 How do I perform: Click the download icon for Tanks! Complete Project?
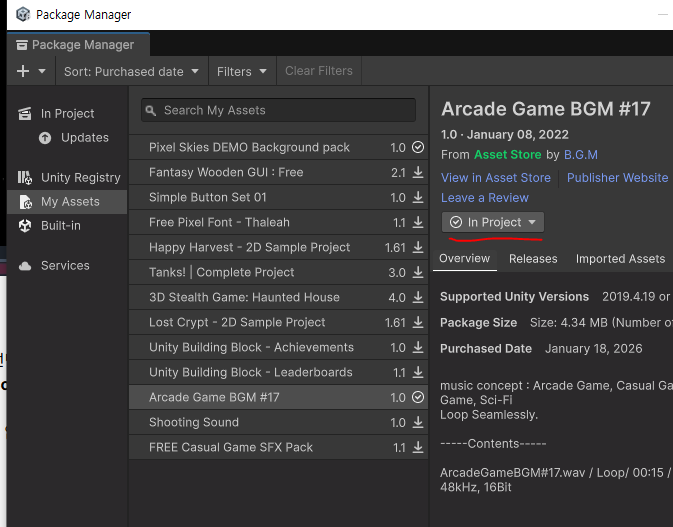point(418,272)
